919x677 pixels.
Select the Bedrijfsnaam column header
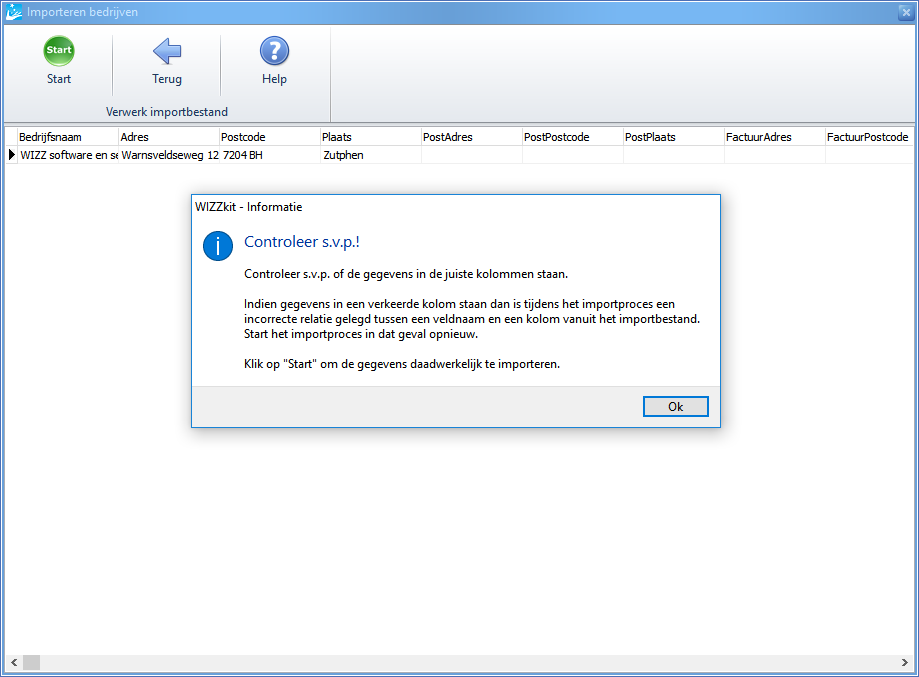(67, 137)
